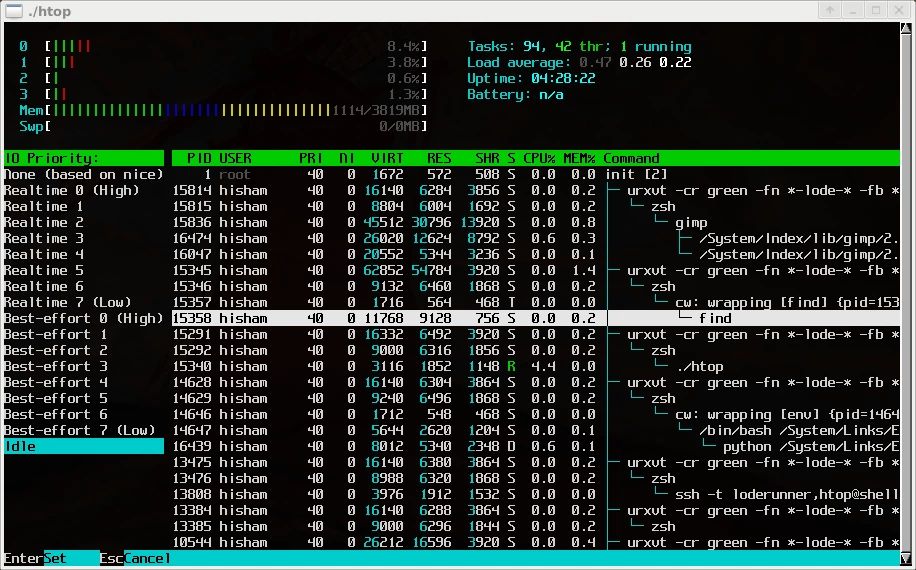Viewport: 916px width, 570px height.
Task: Click the D state of PID 16439
Action: [512, 446]
